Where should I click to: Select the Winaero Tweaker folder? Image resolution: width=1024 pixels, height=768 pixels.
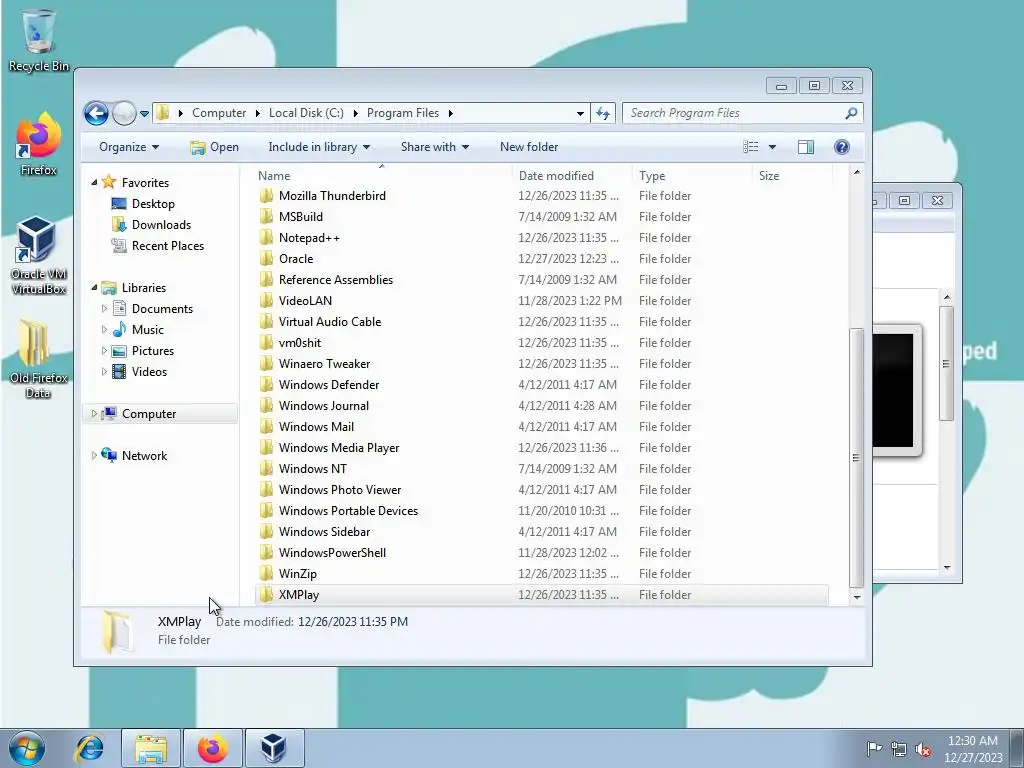point(324,364)
